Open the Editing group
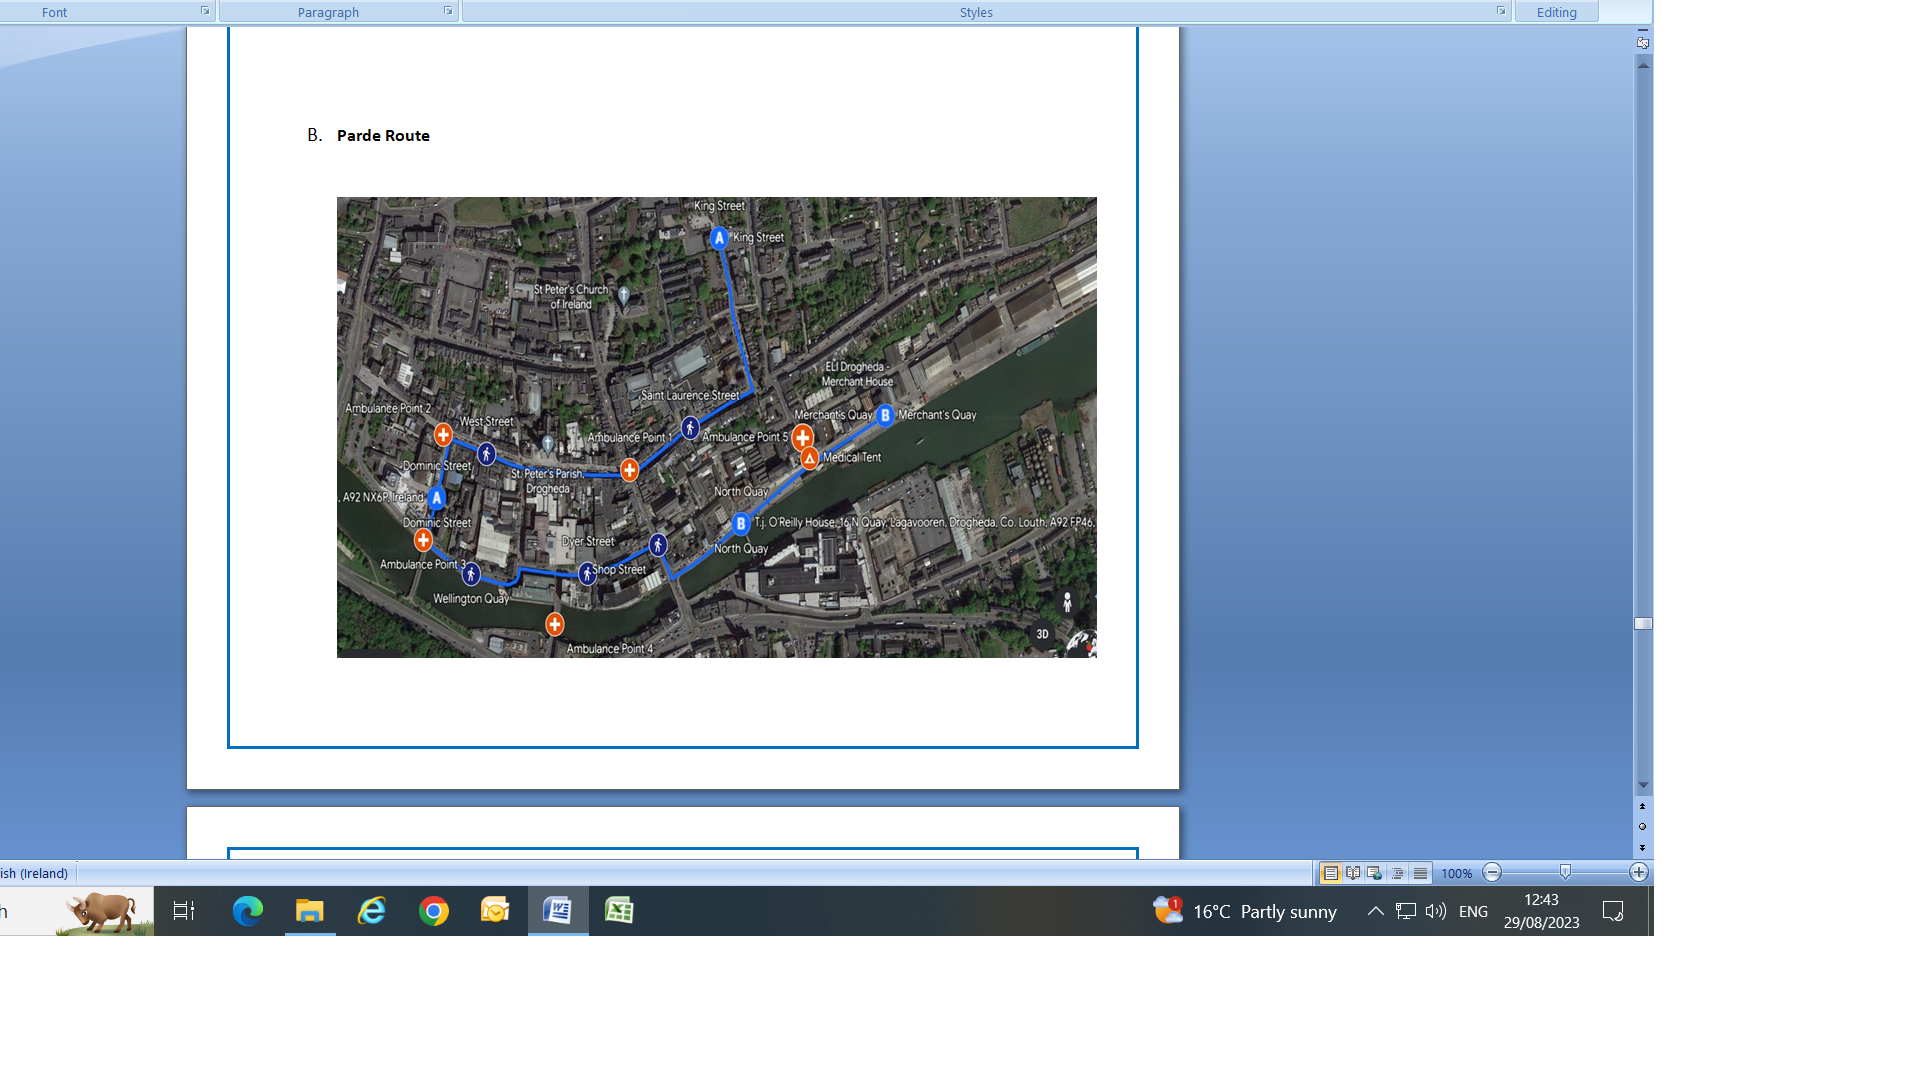This screenshot has width=1920, height=1080. (1556, 12)
